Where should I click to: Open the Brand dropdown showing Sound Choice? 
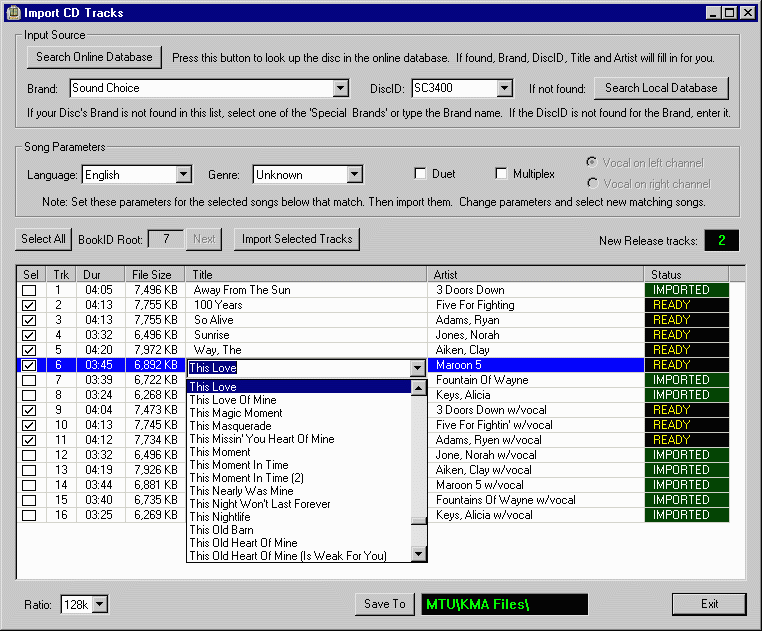(341, 88)
